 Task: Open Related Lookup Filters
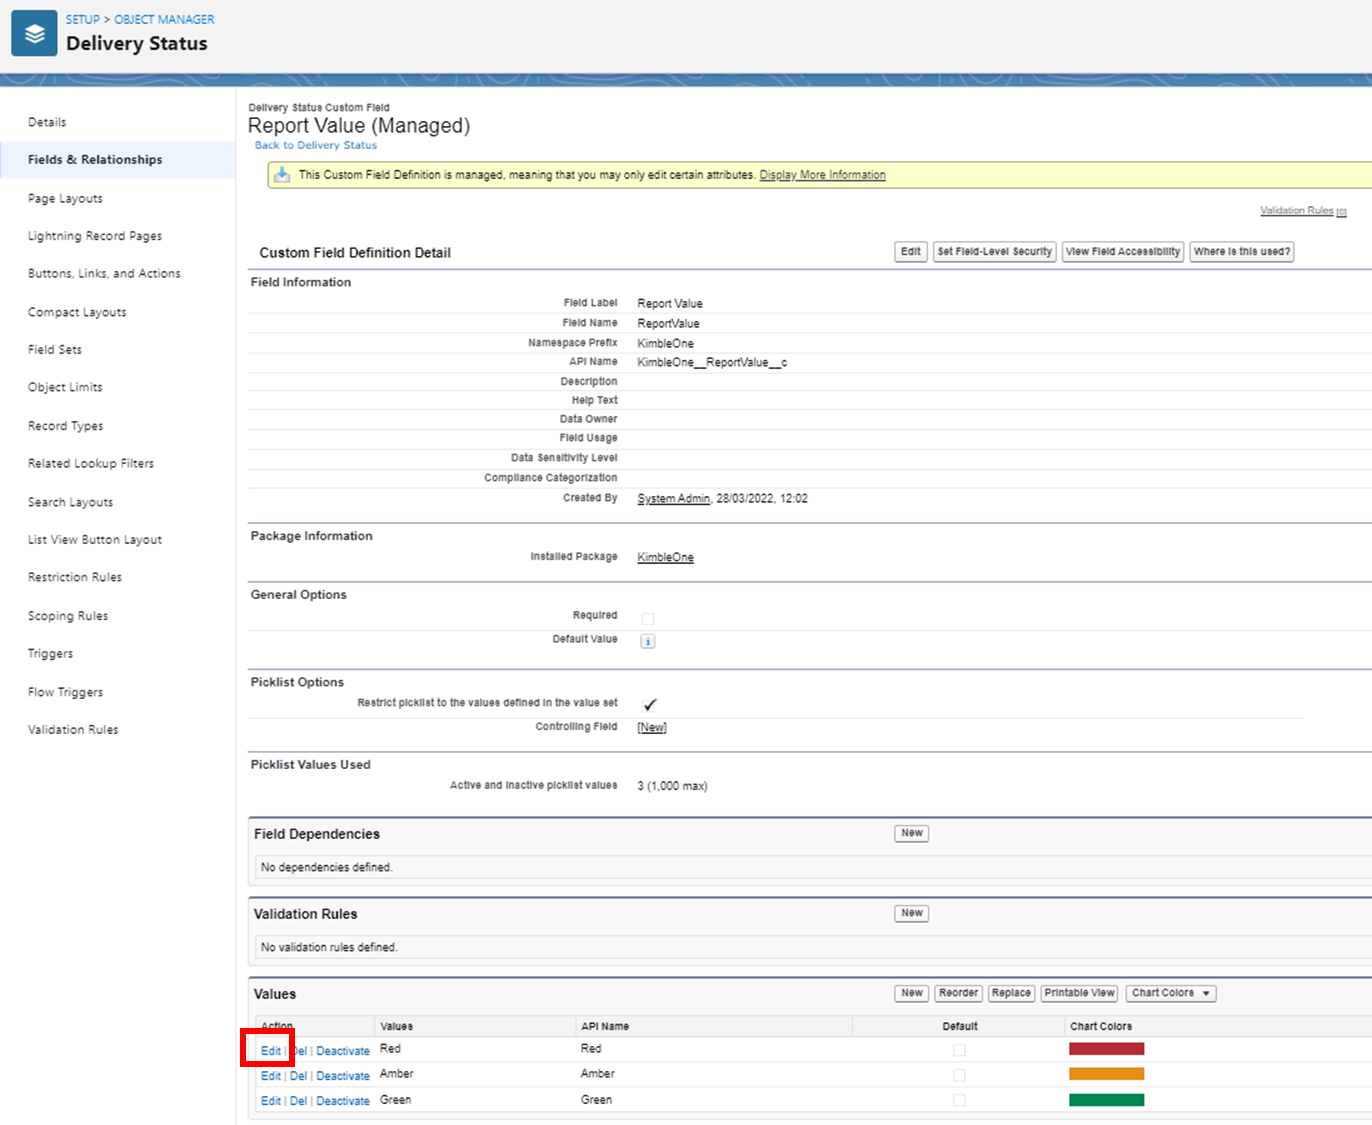pos(91,463)
